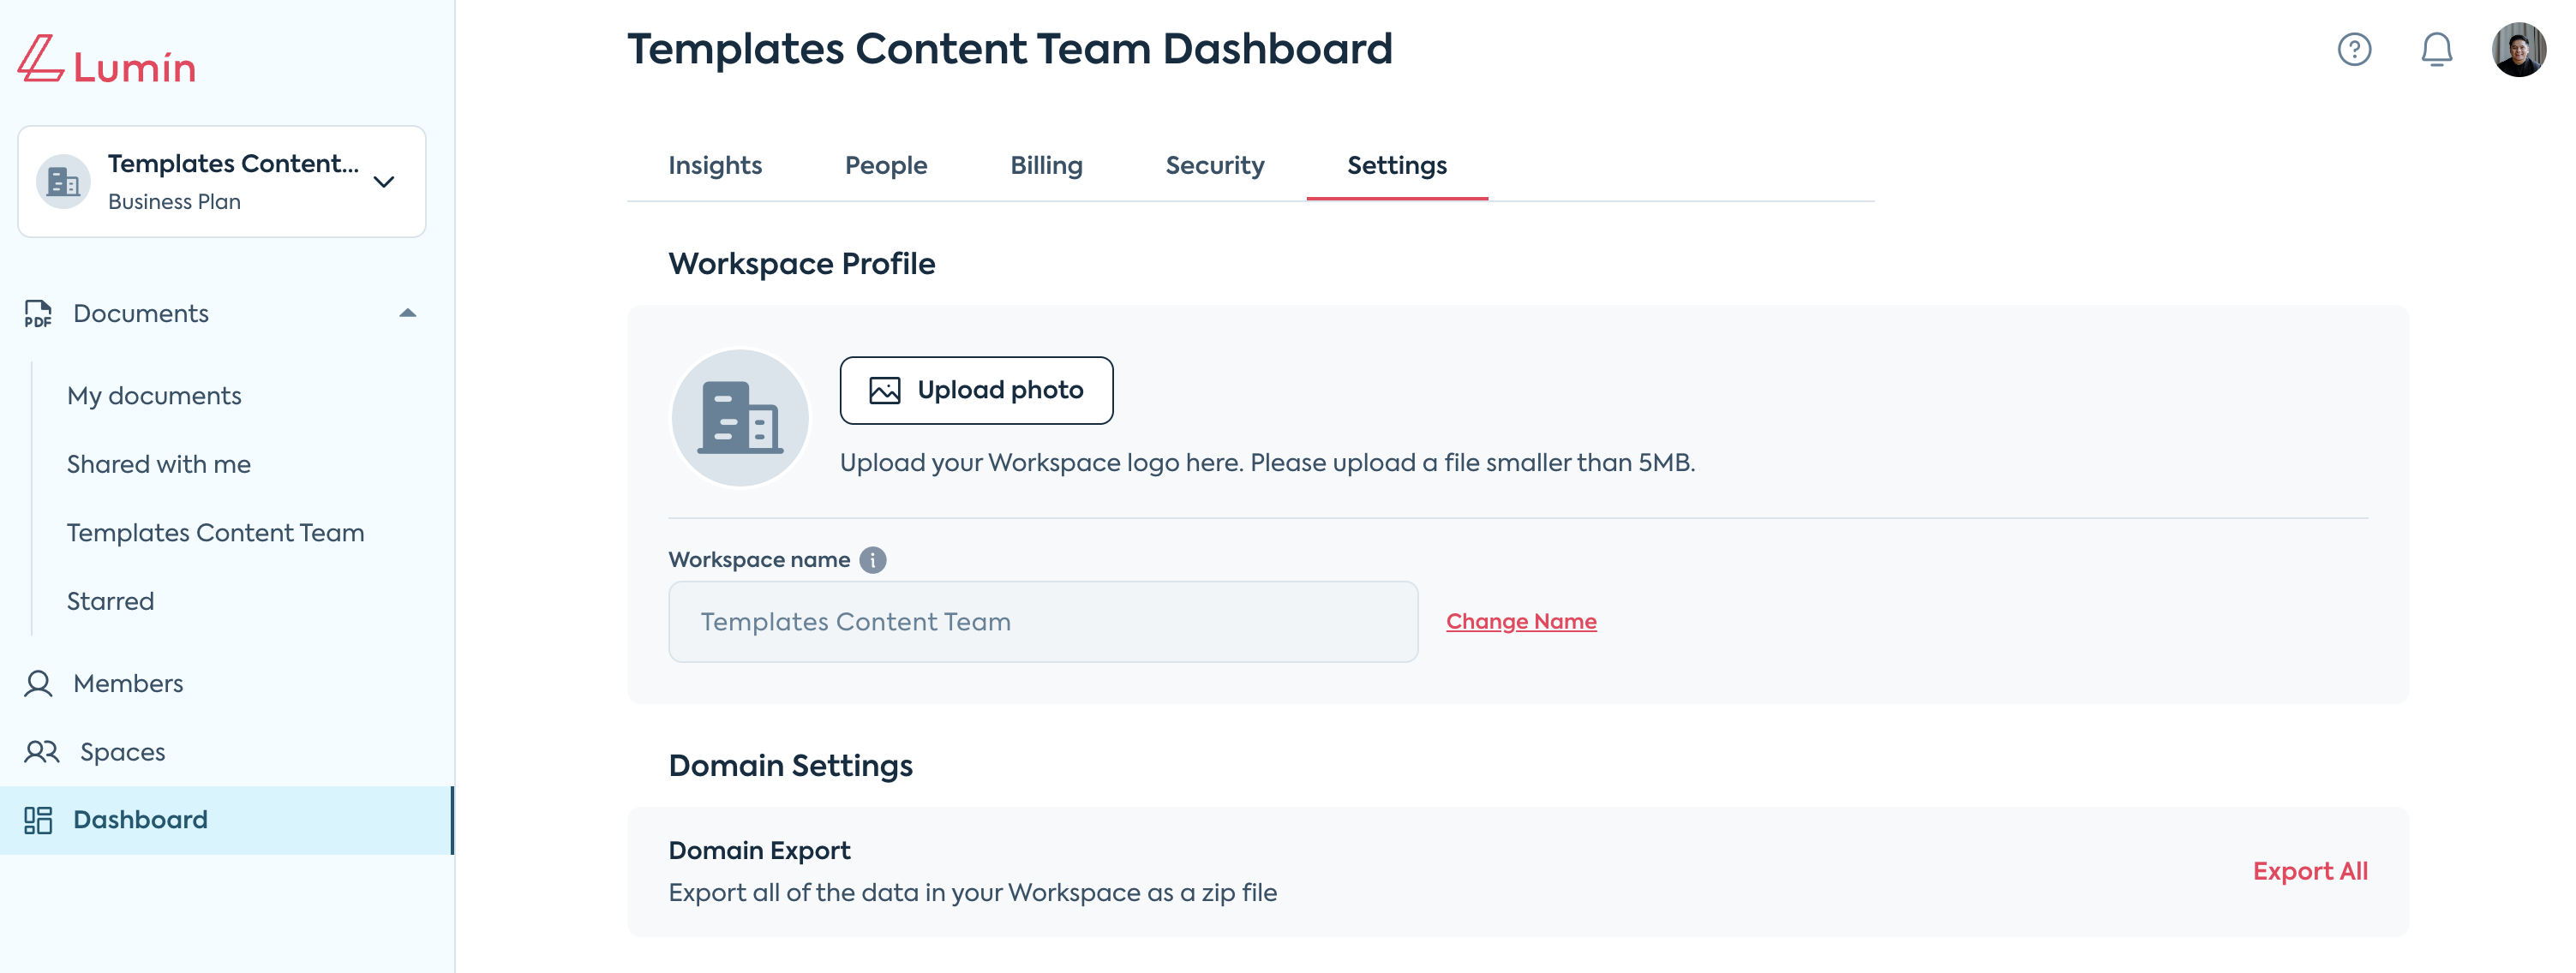2576x973 pixels.
Task: Click the Dashboard grid icon
Action: click(39, 820)
